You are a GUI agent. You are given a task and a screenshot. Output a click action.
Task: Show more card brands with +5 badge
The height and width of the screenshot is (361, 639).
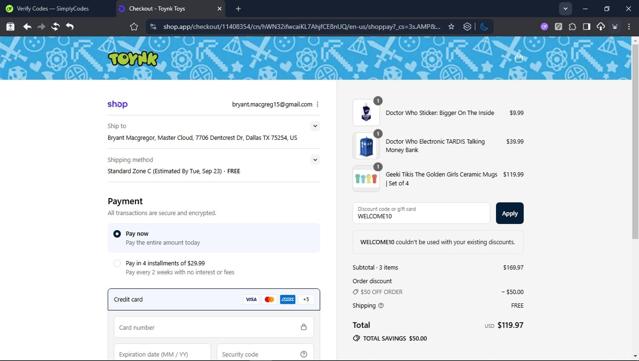click(x=306, y=299)
